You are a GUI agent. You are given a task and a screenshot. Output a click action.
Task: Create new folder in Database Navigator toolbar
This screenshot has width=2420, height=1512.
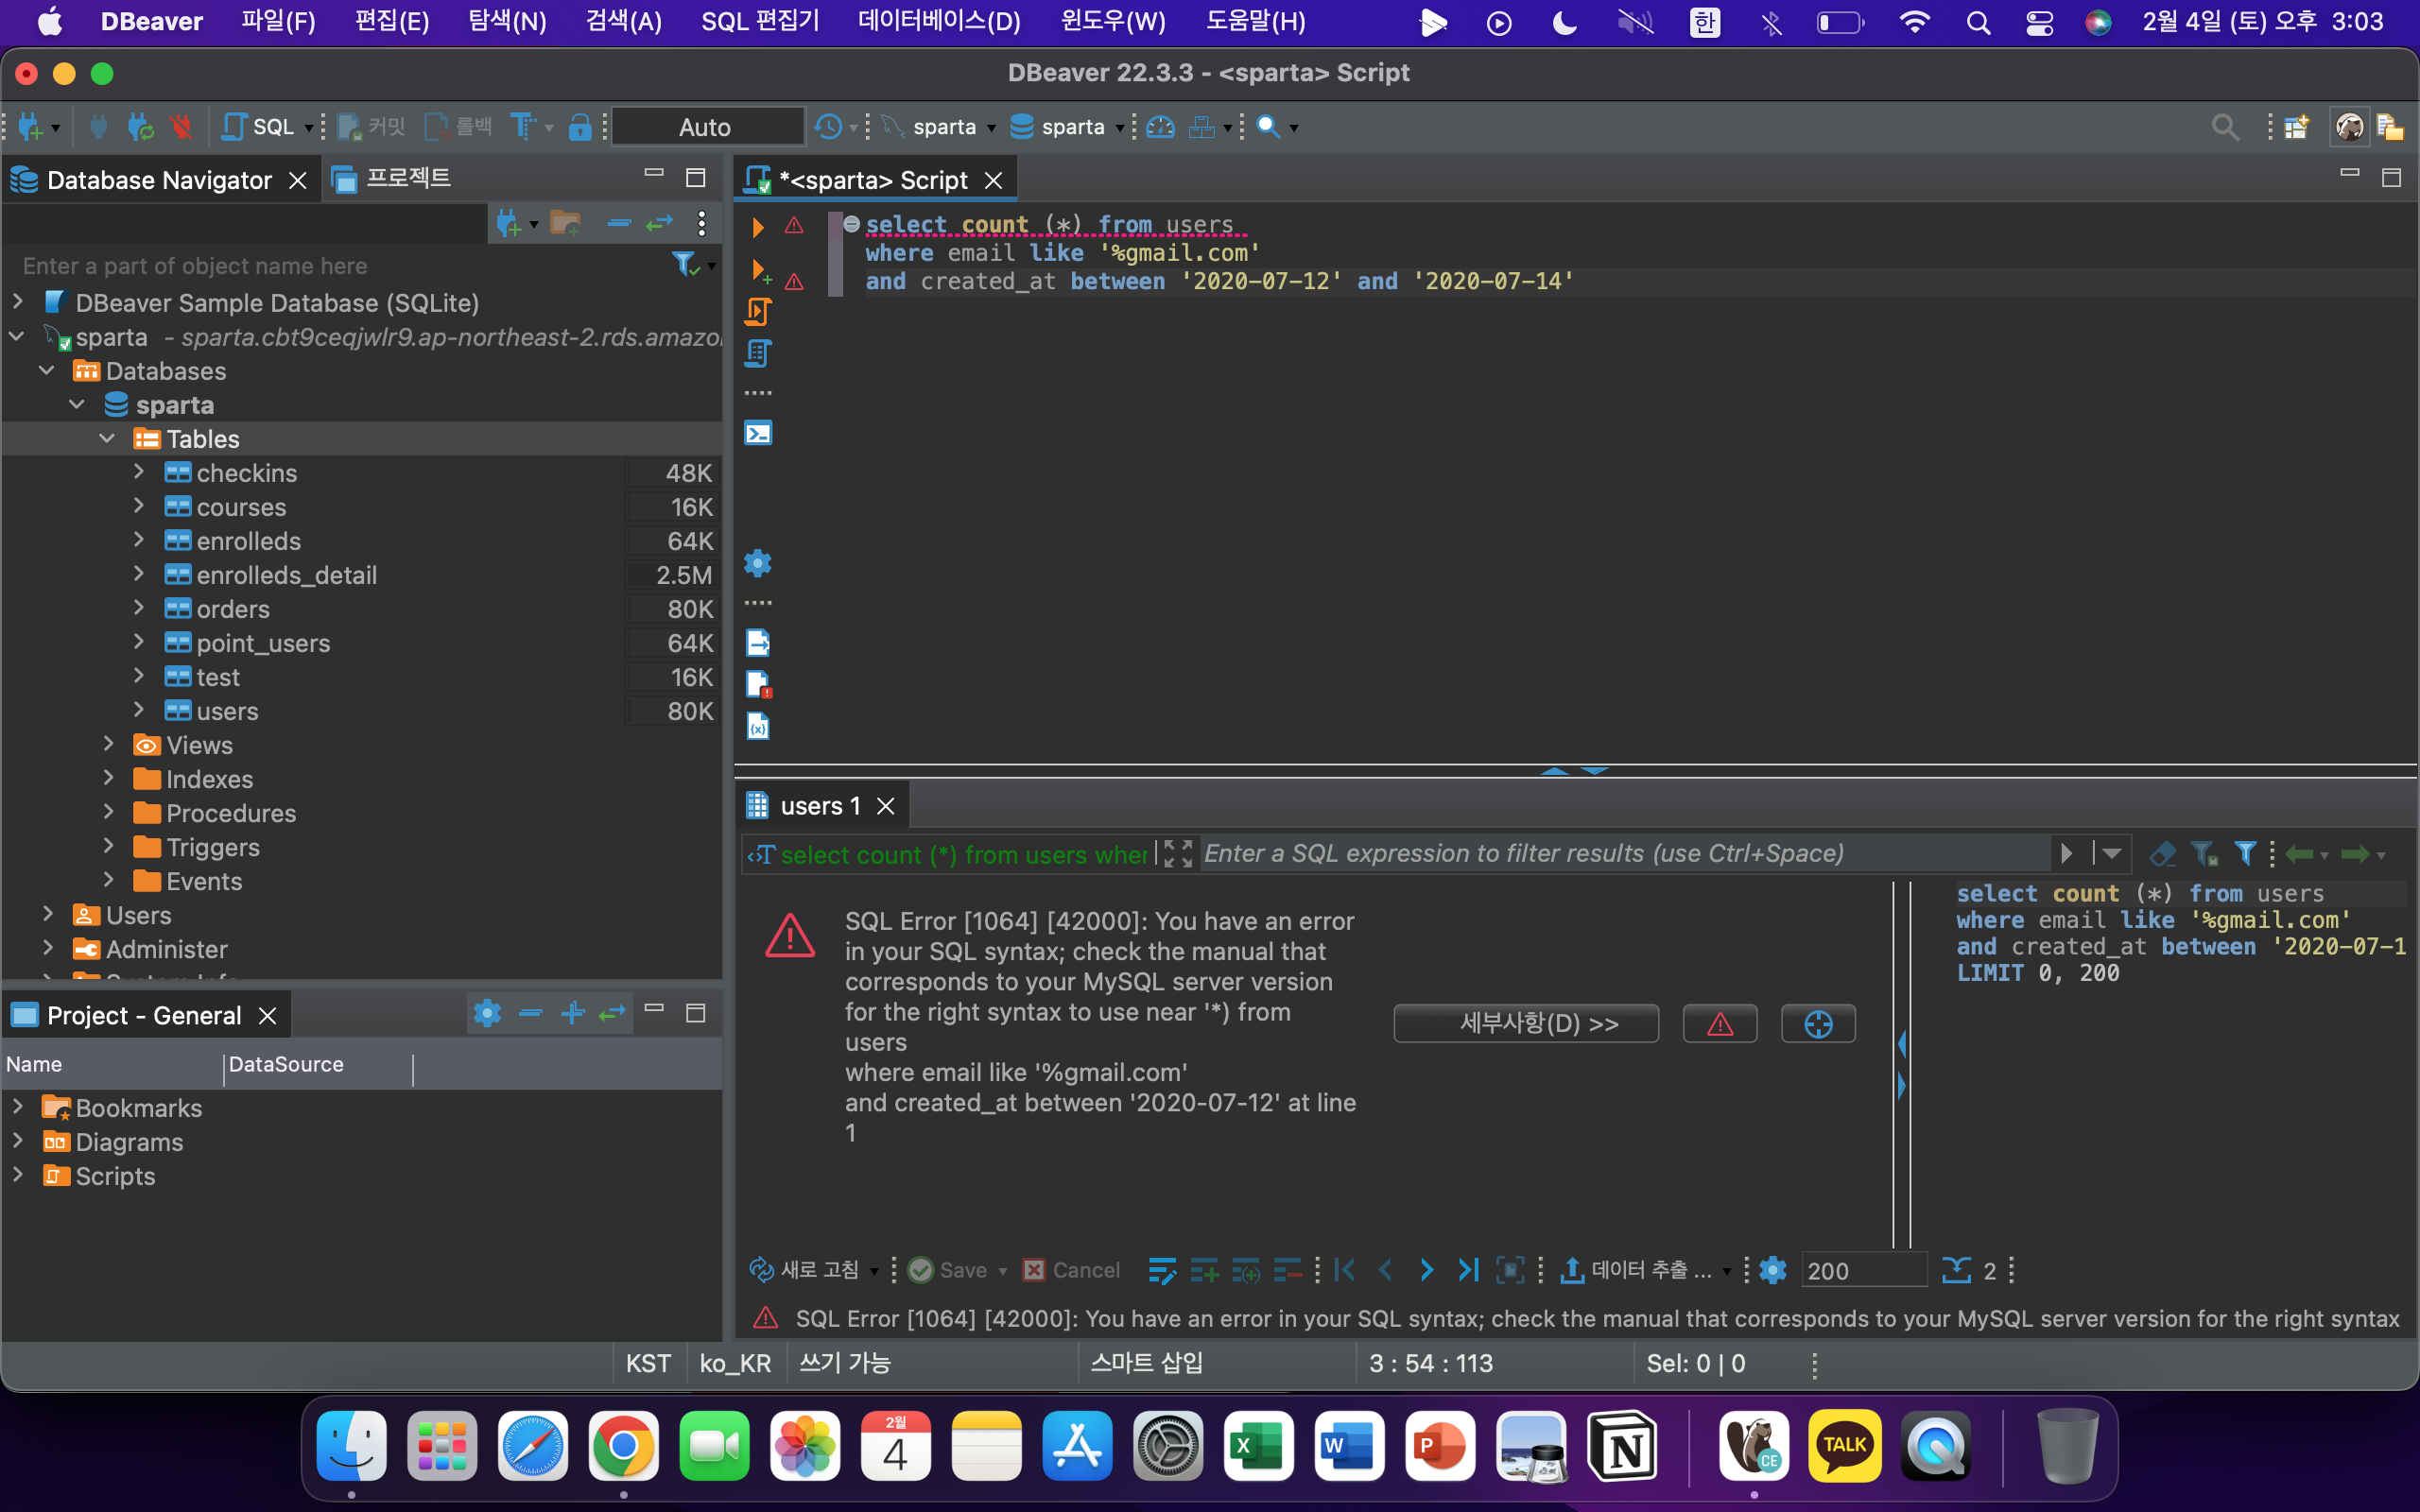tap(566, 223)
